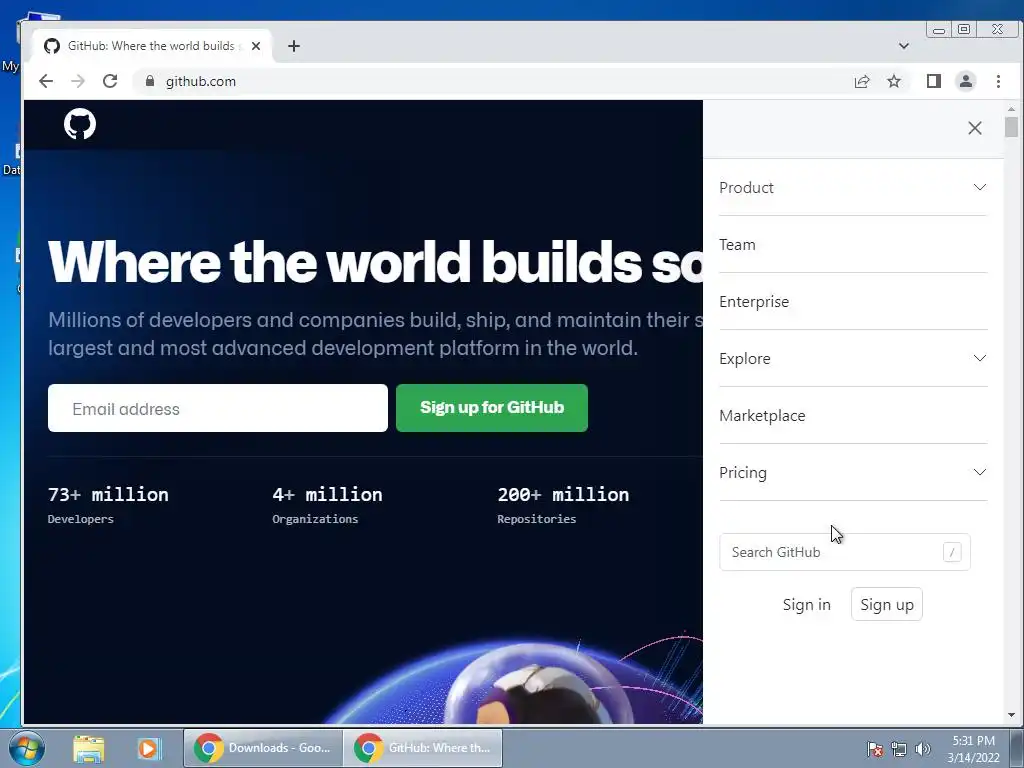Open Windows Start menu
Image resolution: width=1024 pixels, height=768 pixels.
[x=27, y=748]
